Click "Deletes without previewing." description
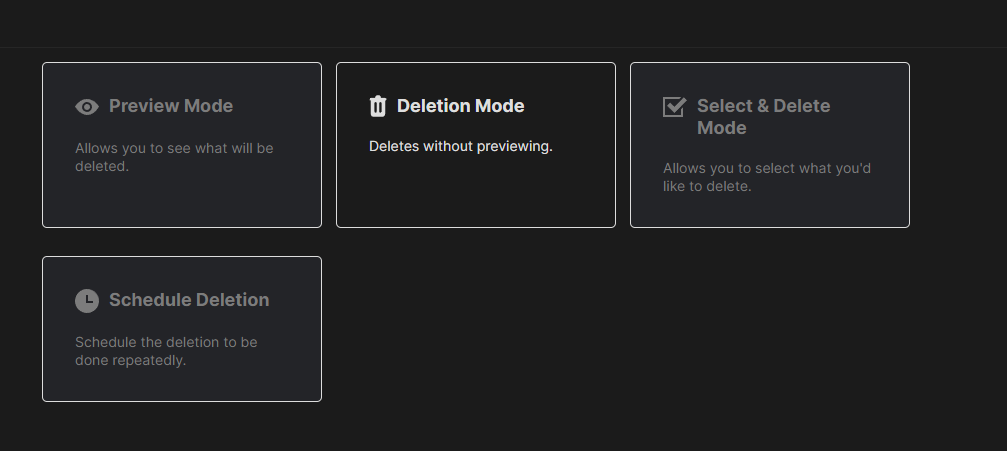Image resolution: width=1007 pixels, height=451 pixels. pos(460,146)
